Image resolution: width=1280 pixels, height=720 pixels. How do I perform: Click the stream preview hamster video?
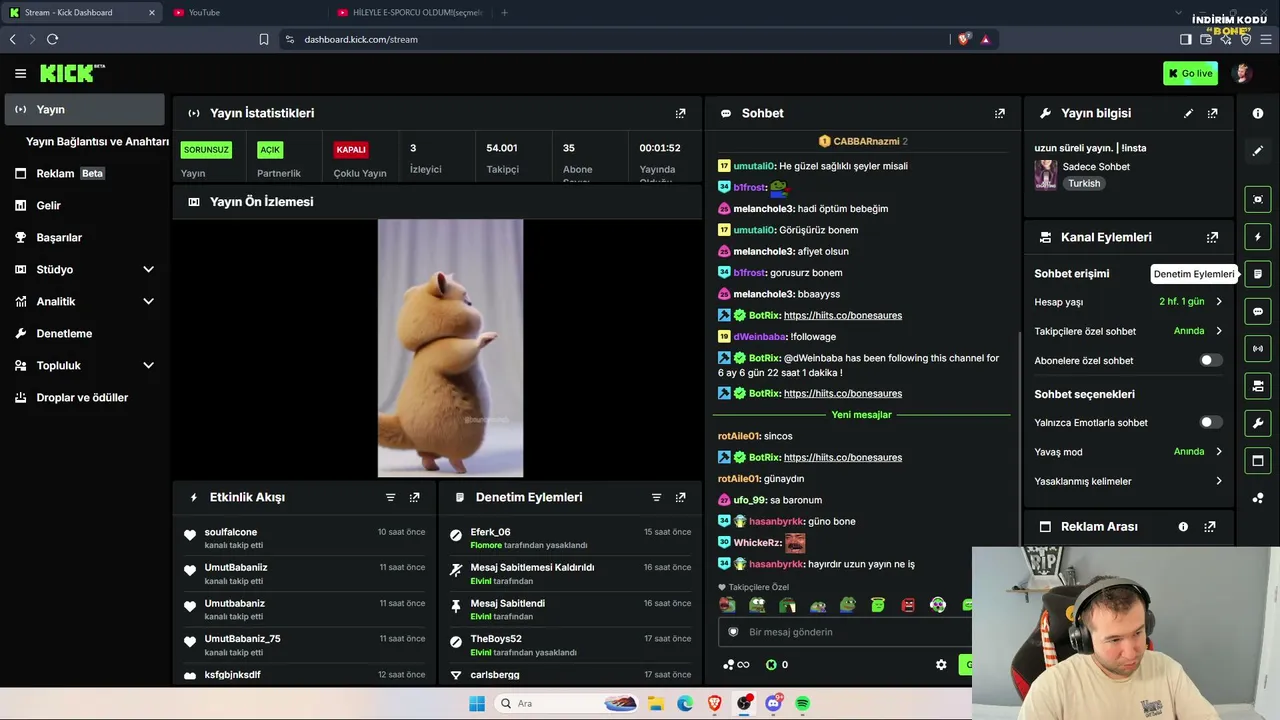point(450,348)
